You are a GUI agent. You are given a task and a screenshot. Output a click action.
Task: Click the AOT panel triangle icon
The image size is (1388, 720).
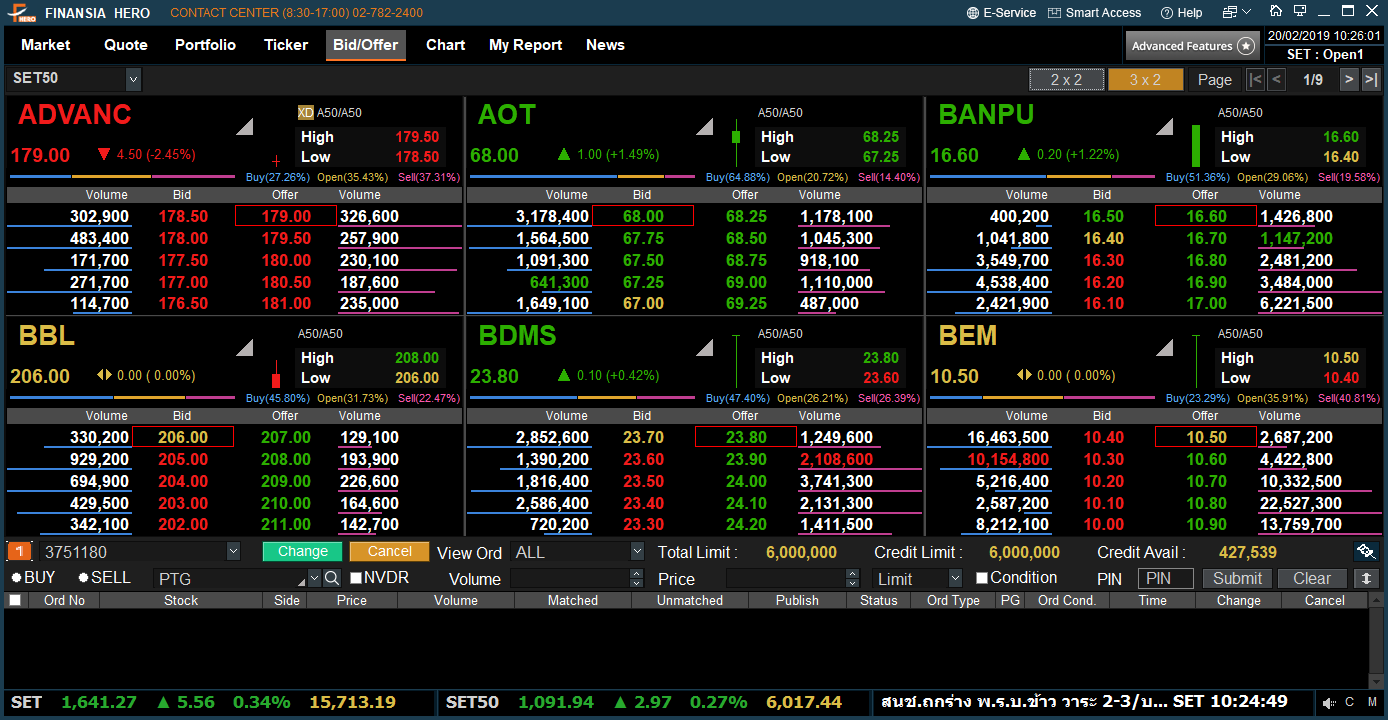705,126
